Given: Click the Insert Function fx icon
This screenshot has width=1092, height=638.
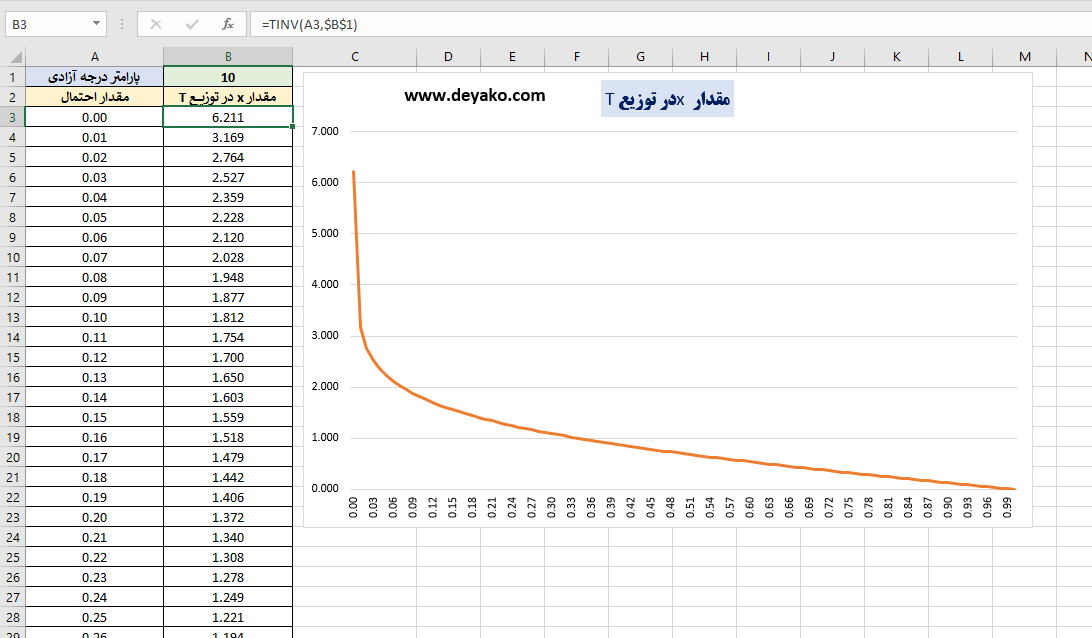Looking at the screenshot, I should [x=228, y=23].
